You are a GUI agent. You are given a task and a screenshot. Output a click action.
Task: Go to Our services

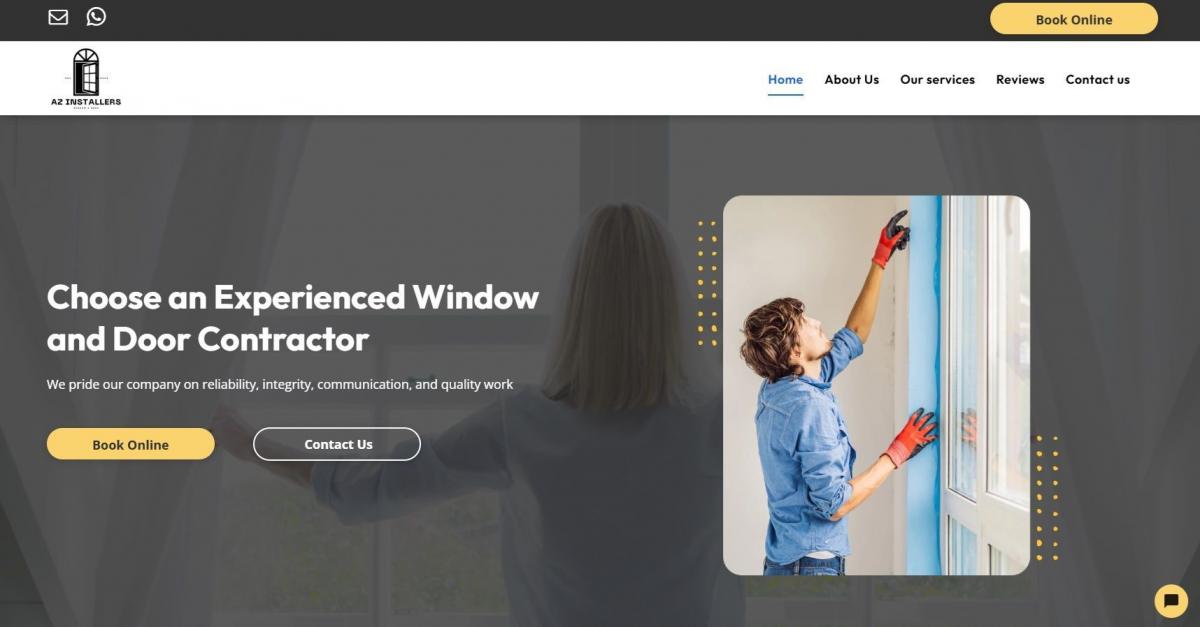tap(937, 80)
